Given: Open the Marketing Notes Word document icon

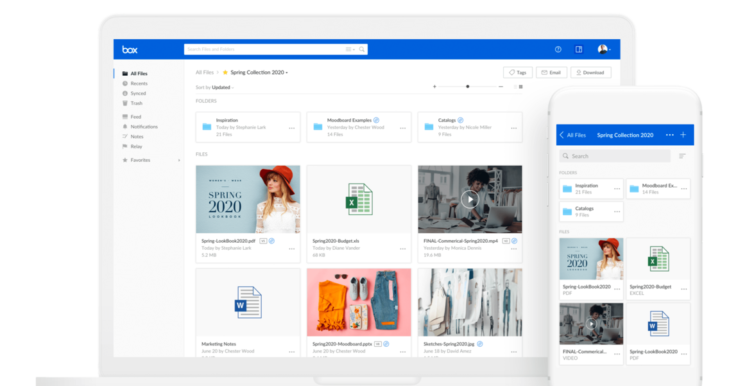Looking at the screenshot, I should pyautogui.click(x=248, y=303).
